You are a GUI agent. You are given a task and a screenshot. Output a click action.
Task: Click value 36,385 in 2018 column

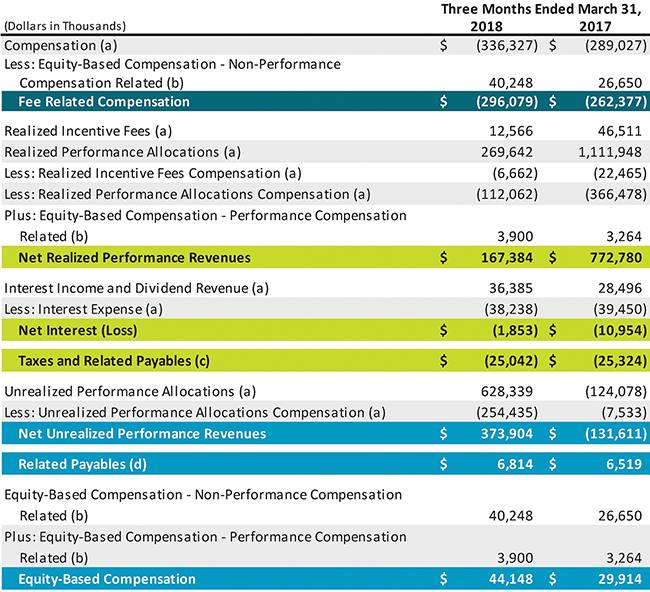511,288
